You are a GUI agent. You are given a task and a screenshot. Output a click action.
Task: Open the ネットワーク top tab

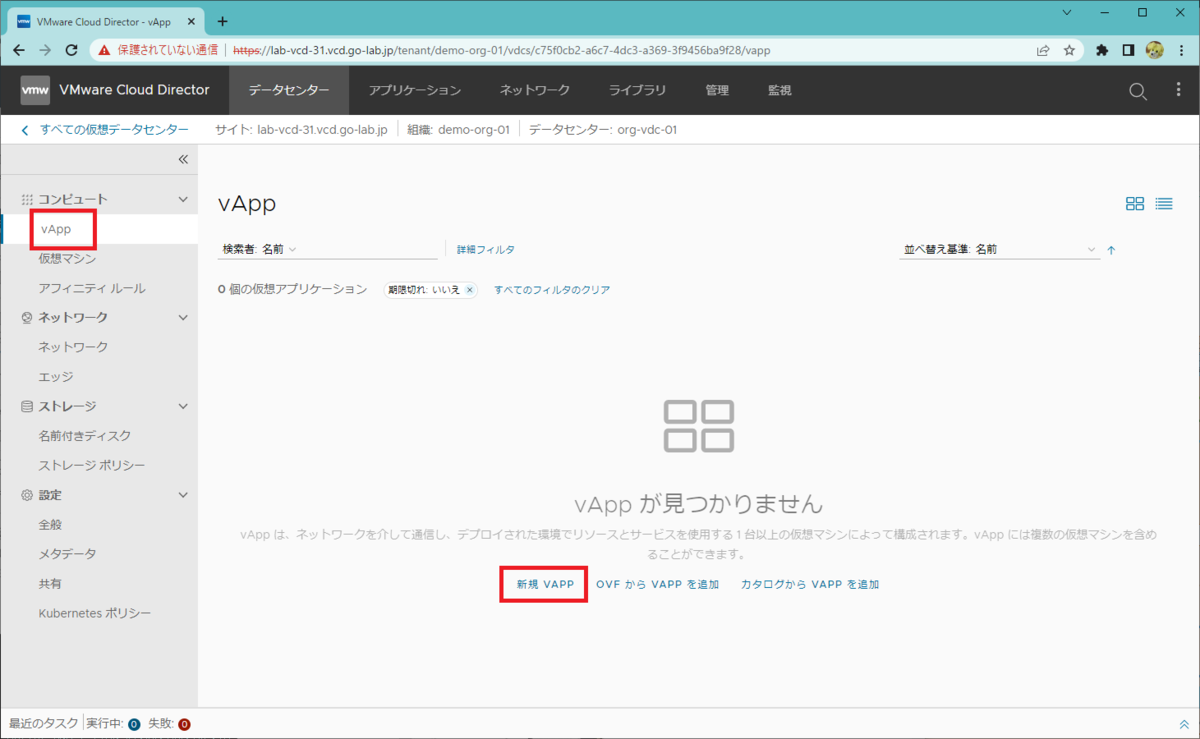535,90
